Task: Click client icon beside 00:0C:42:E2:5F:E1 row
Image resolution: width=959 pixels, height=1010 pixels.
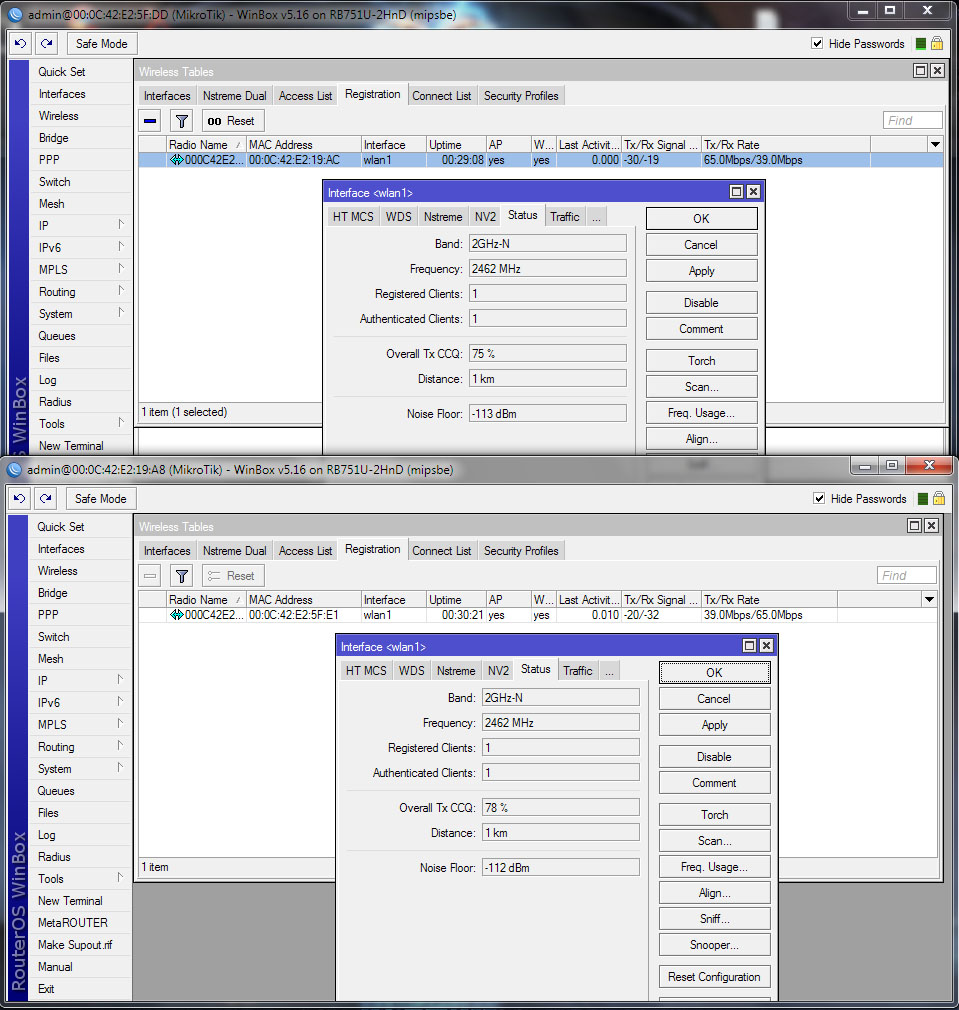Action: click(x=176, y=615)
